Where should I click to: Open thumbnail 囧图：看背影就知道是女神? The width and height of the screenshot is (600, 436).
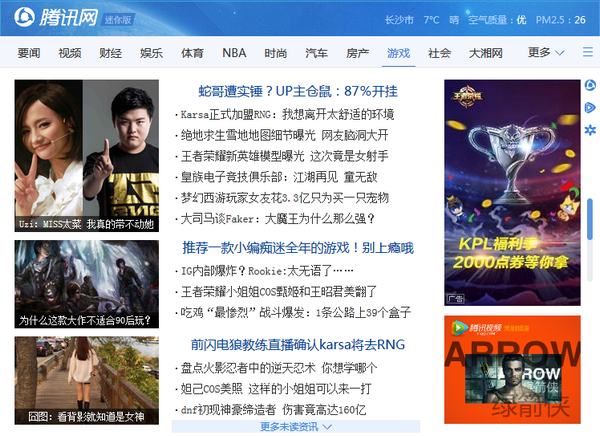[87, 380]
